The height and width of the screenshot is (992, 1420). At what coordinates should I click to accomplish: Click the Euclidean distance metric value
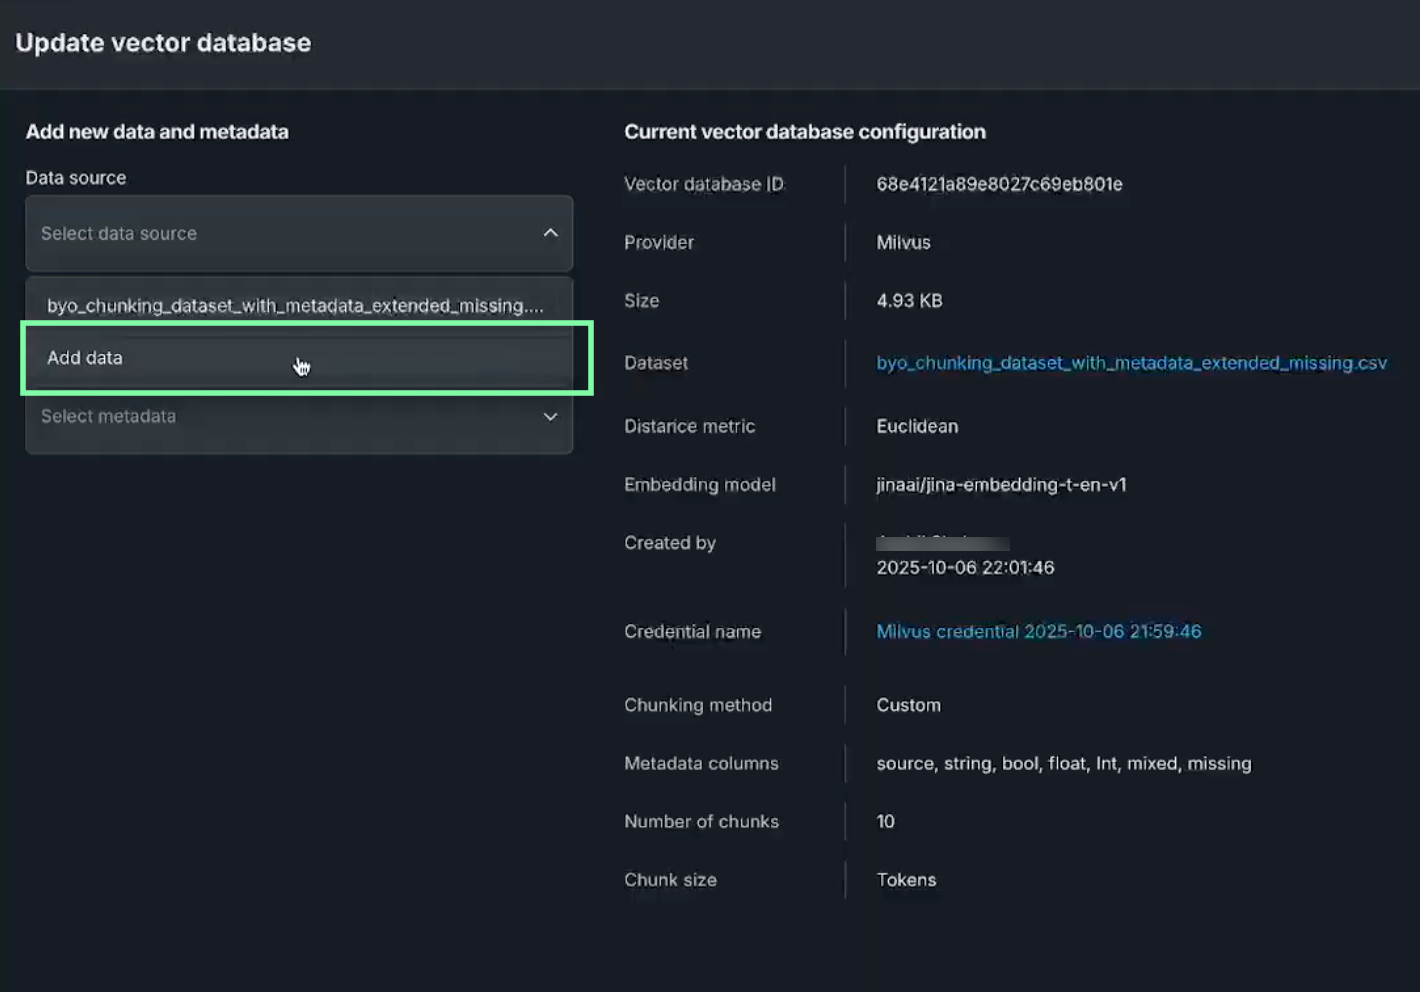point(917,427)
